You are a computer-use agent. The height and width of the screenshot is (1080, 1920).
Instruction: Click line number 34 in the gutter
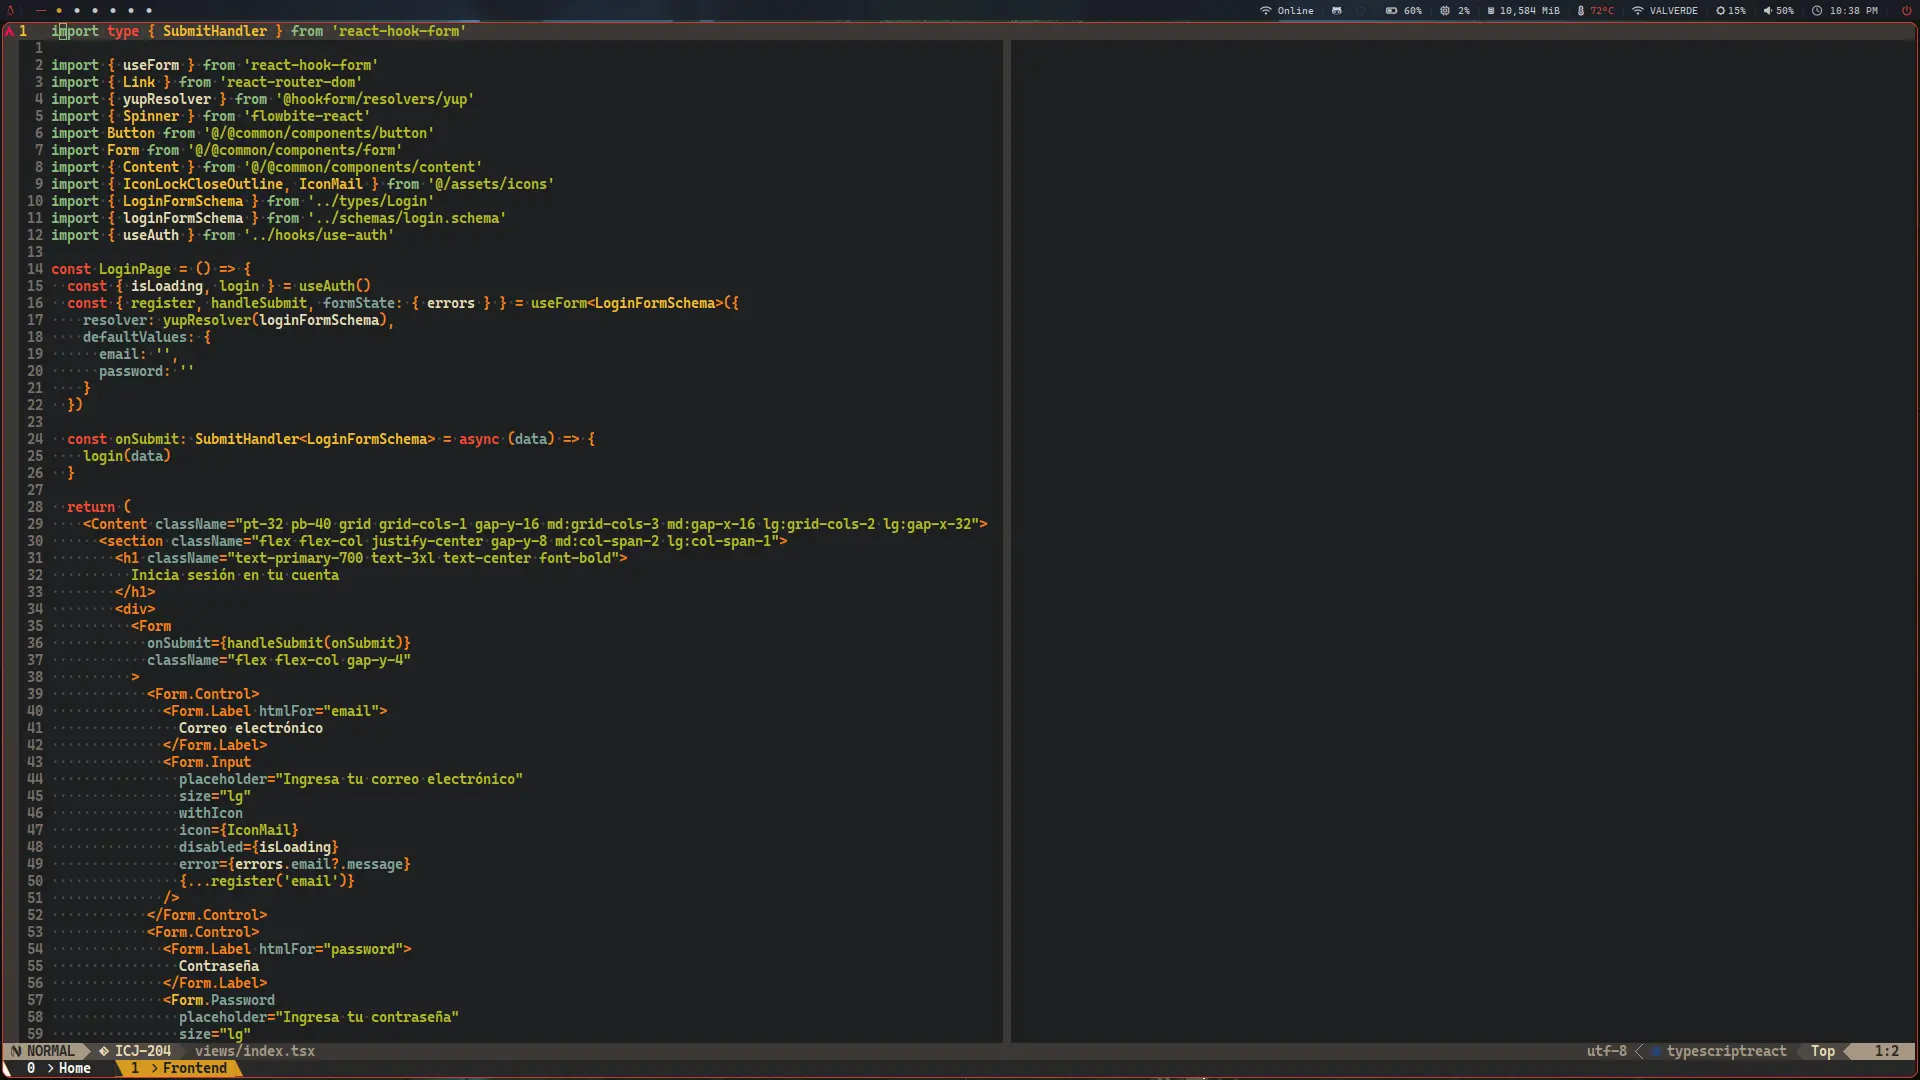[35, 609]
